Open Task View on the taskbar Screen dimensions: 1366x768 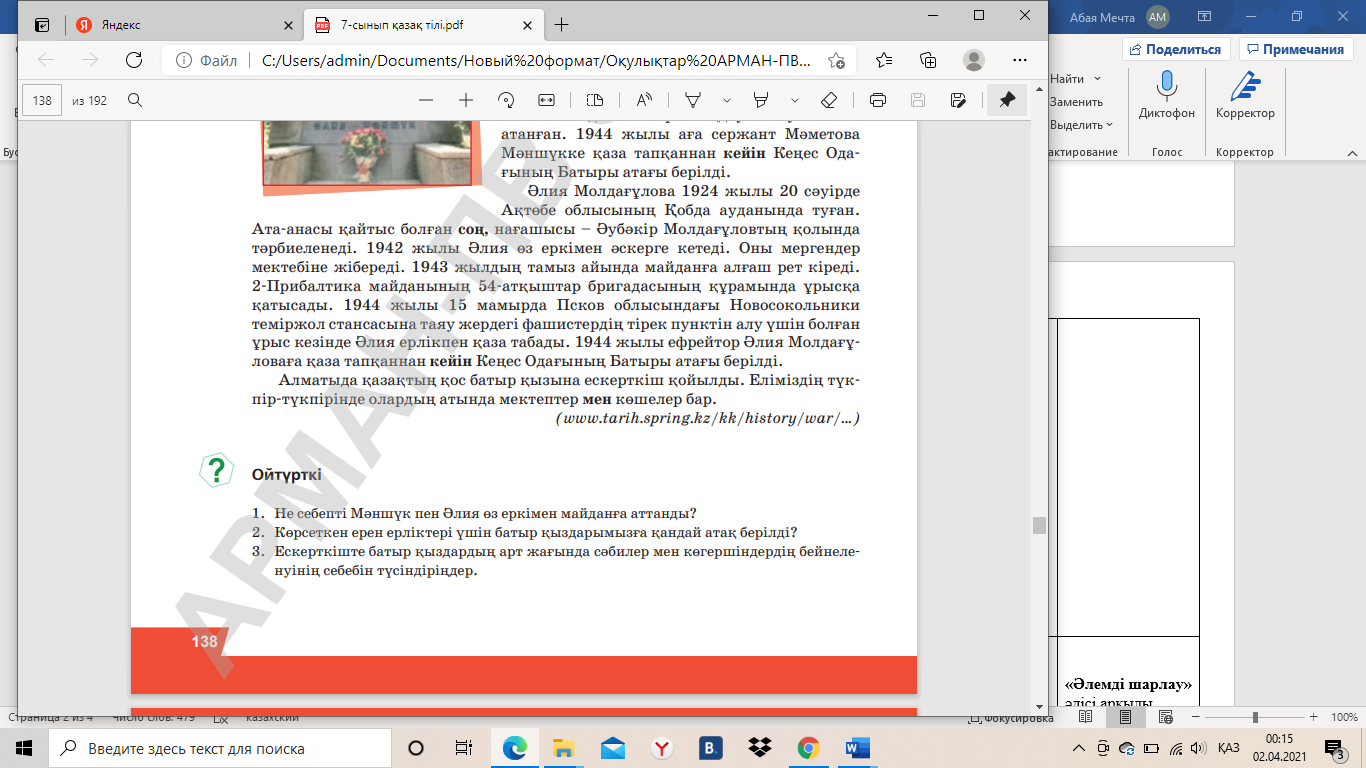tap(464, 748)
